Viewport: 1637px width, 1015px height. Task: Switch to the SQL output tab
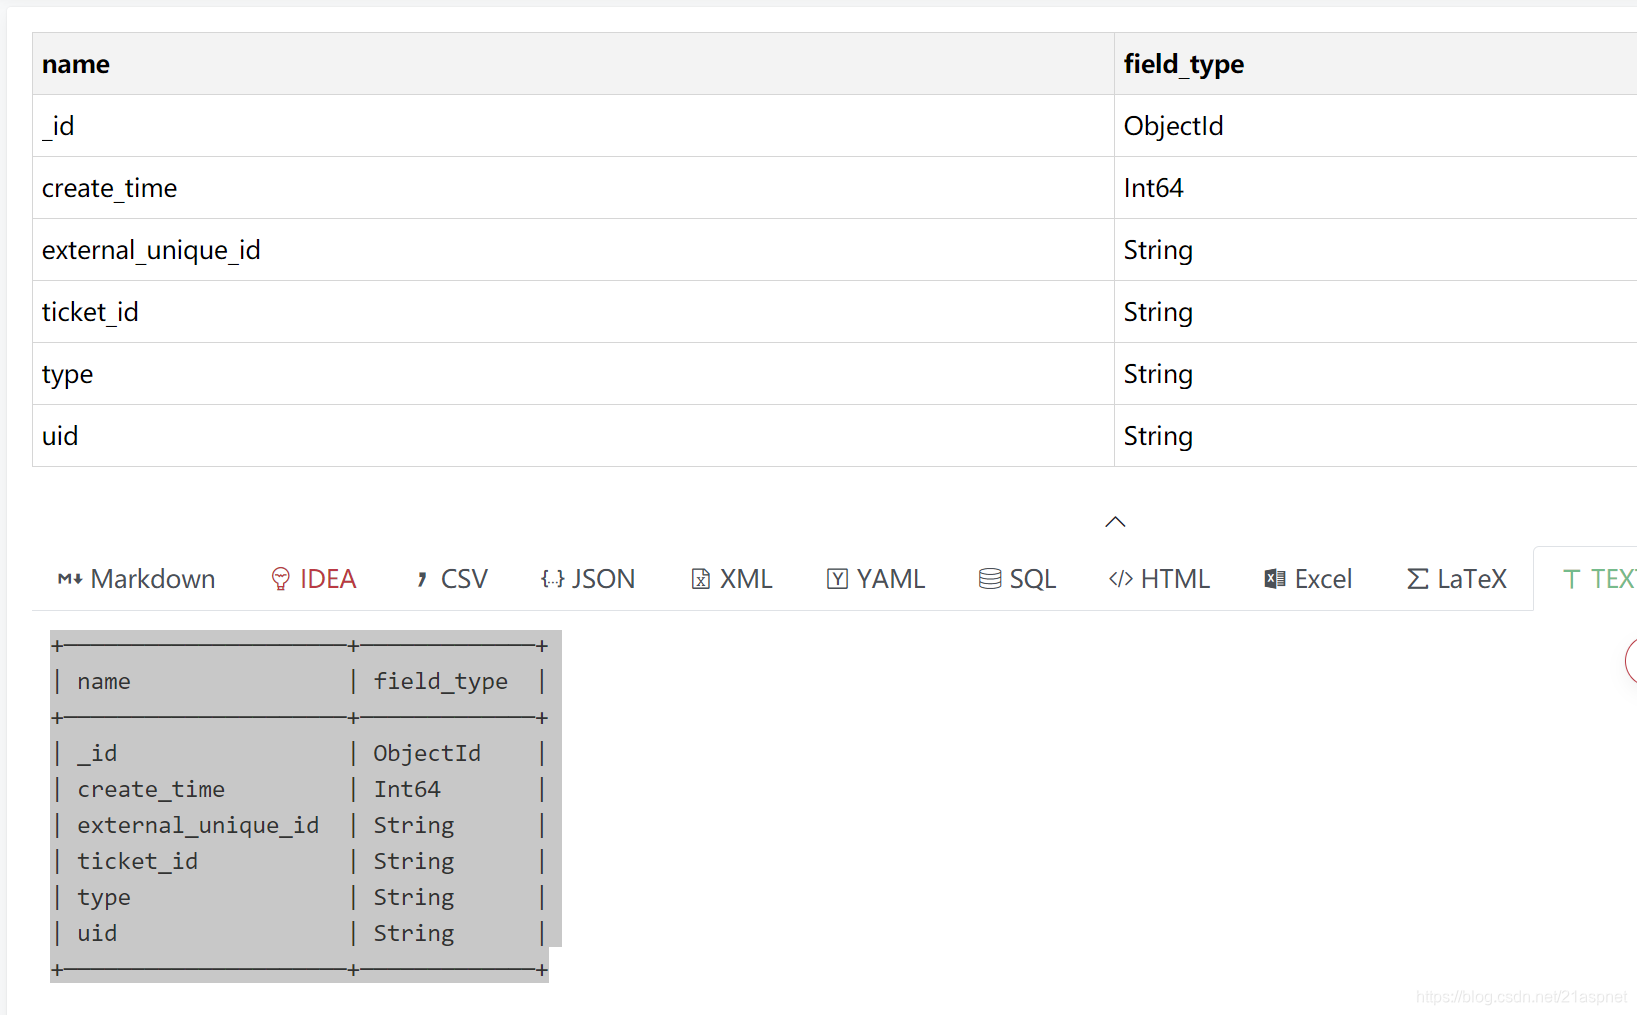[x=1017, y=579]
